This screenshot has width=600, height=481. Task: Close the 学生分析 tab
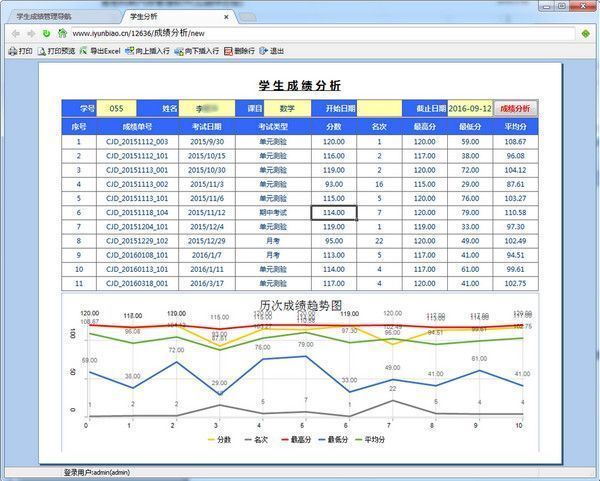click(226, 17)
